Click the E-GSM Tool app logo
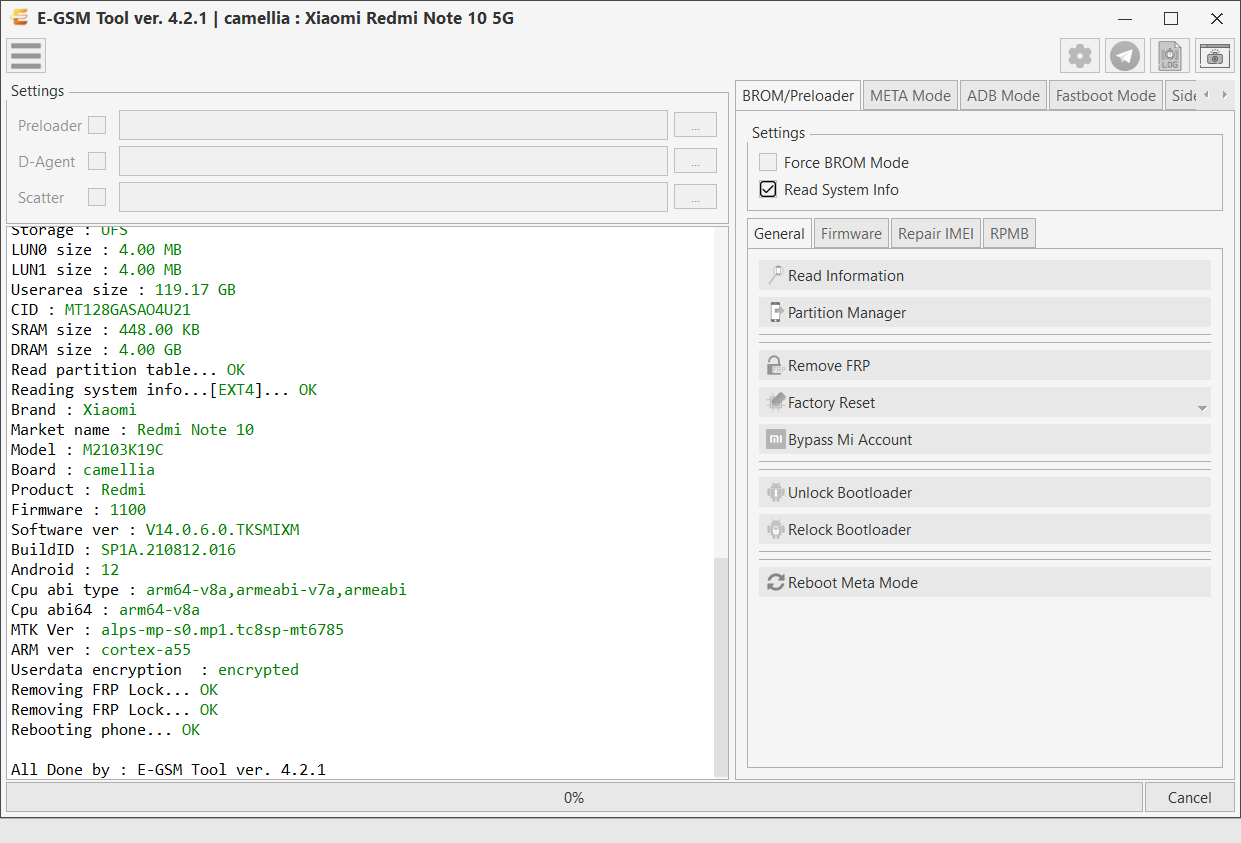The image size is (1241, 843). pos(19,18)
